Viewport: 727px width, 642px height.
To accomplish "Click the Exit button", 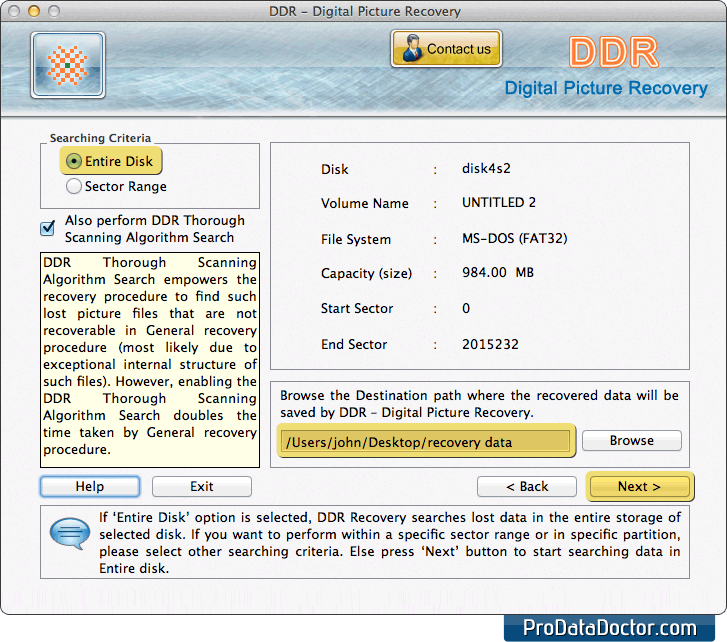I will click(202, 486).
